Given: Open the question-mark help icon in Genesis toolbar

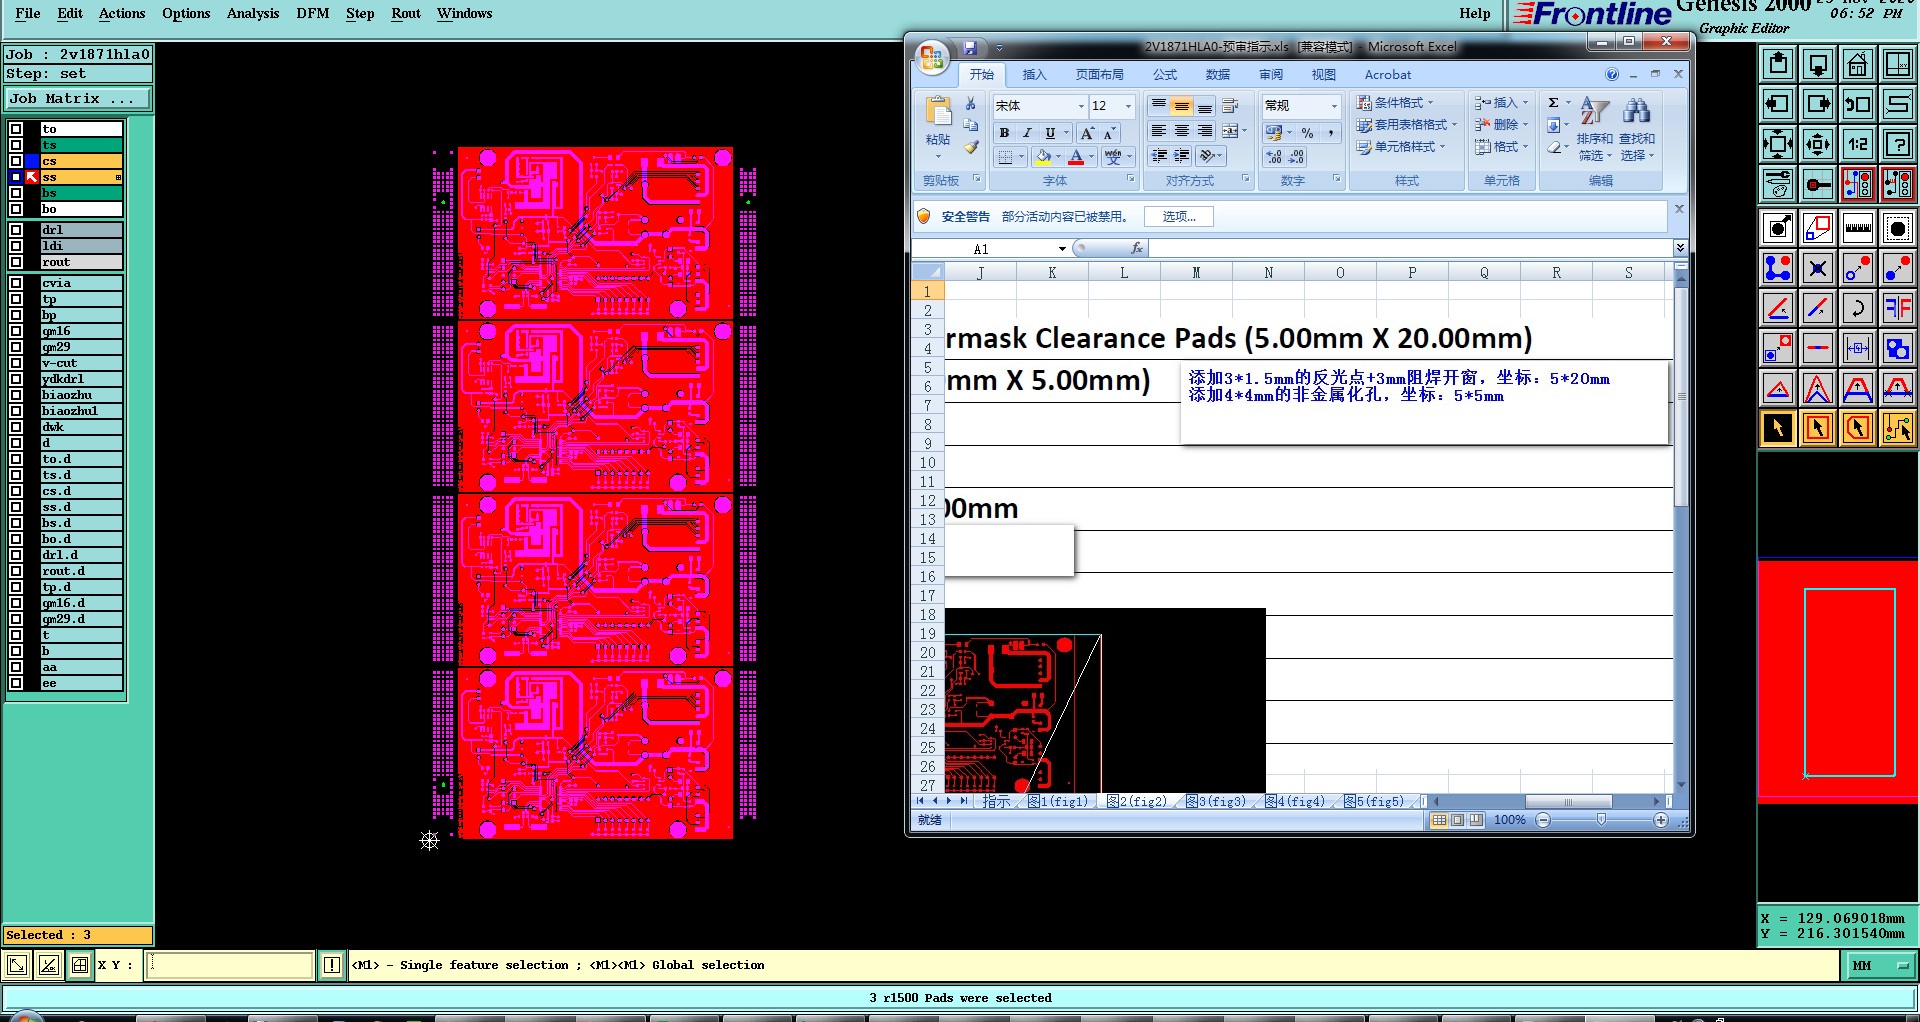Looking at the screenshot, I should (1898, 144).
